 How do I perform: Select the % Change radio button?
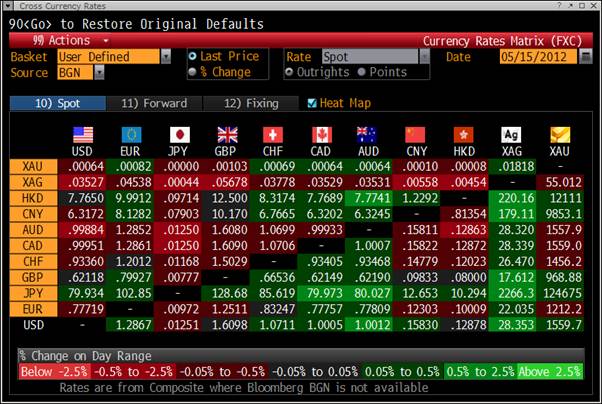193,72
